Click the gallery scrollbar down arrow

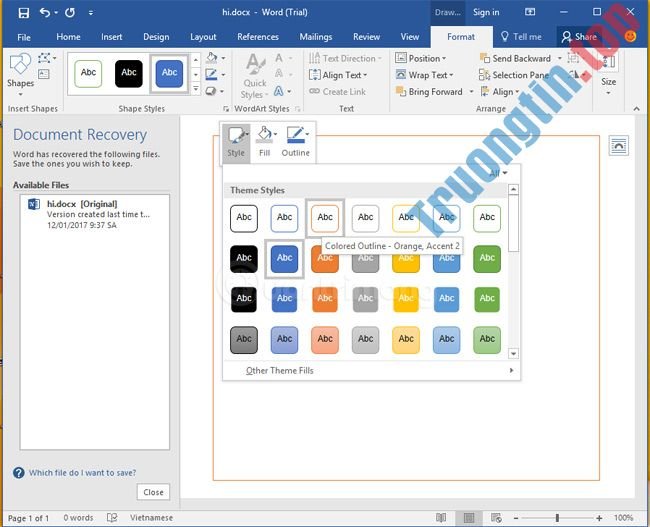(514, 354)
